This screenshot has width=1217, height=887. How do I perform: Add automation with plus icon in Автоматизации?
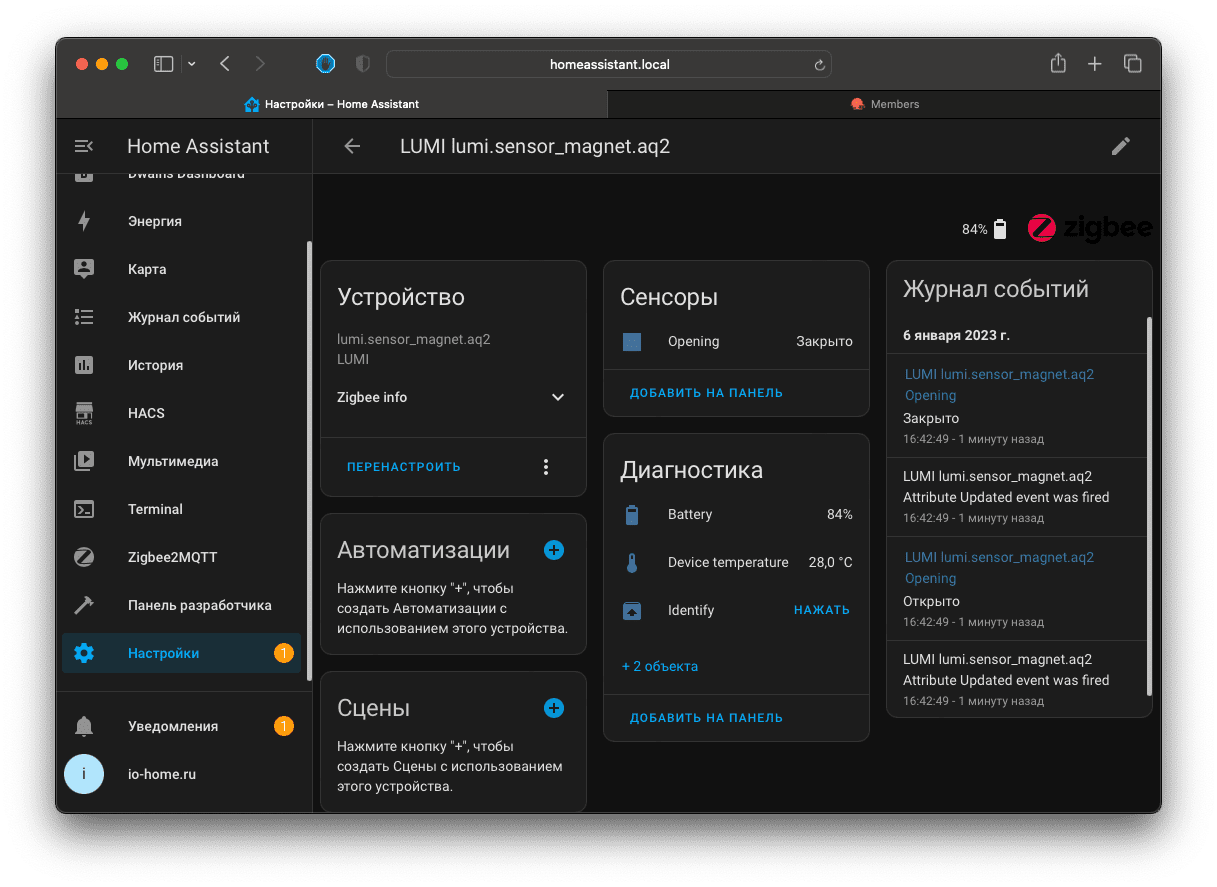[x=554, y=550]
